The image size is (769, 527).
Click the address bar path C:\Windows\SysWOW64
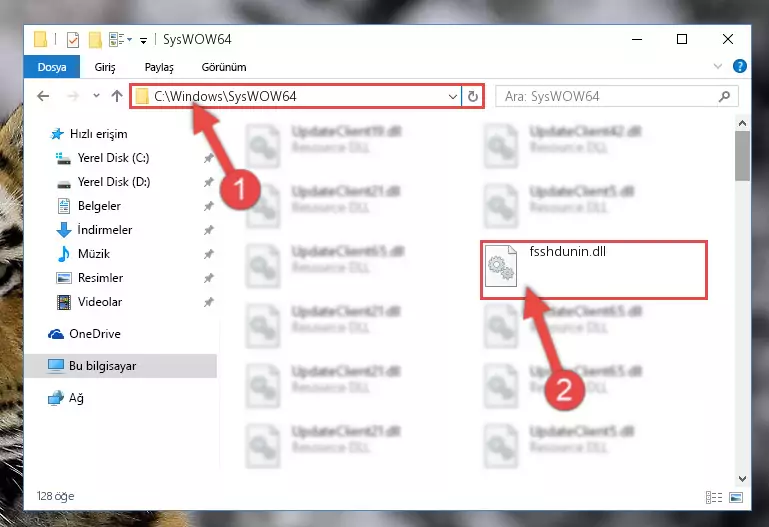tap(225, 96)
